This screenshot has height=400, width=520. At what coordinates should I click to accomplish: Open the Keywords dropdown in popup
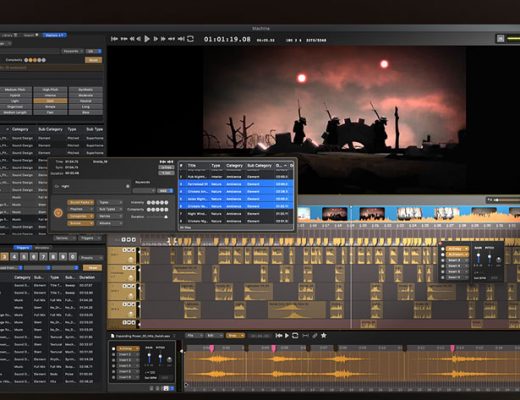(x=144, y=191)
